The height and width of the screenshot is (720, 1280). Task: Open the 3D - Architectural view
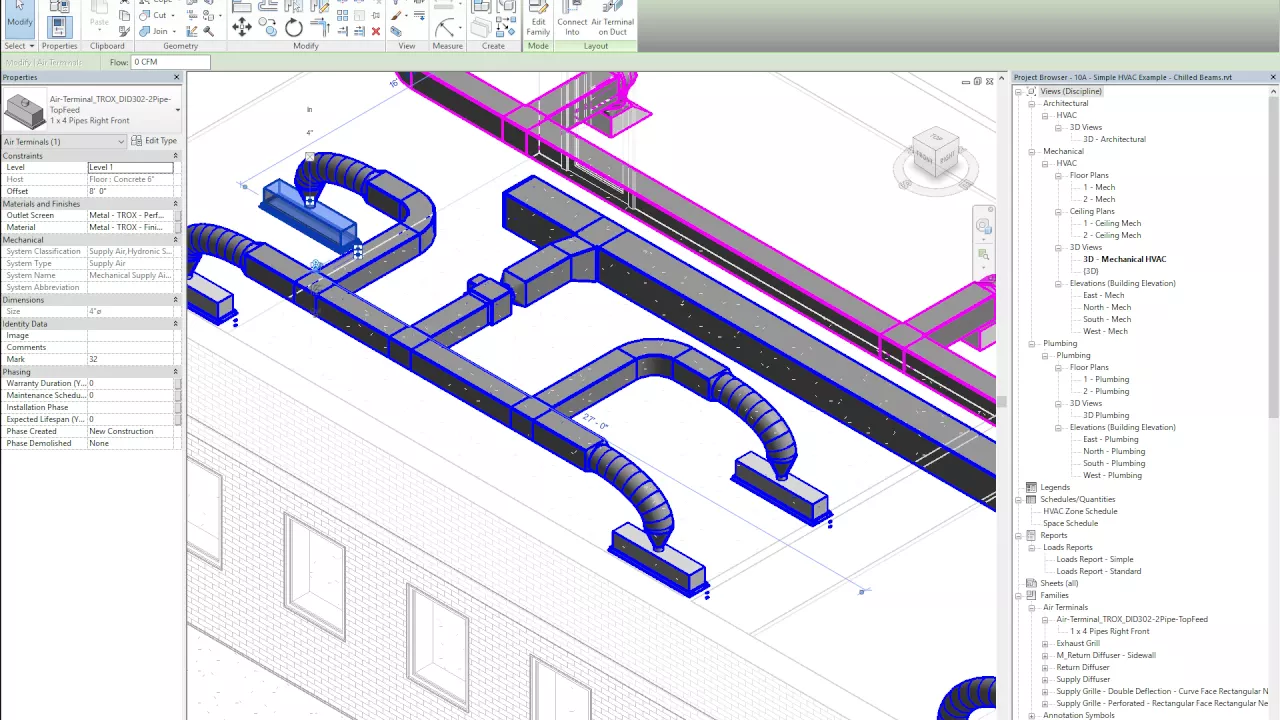click(1114, 139)
